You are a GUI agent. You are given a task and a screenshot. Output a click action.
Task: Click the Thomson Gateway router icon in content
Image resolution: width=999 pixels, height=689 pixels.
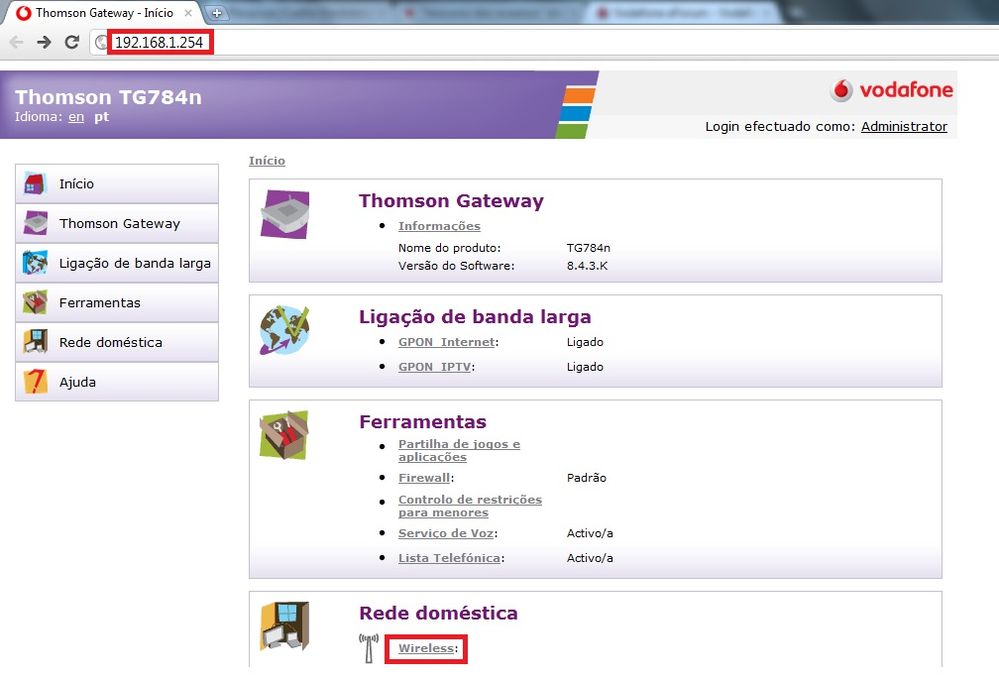coord(284,213)
